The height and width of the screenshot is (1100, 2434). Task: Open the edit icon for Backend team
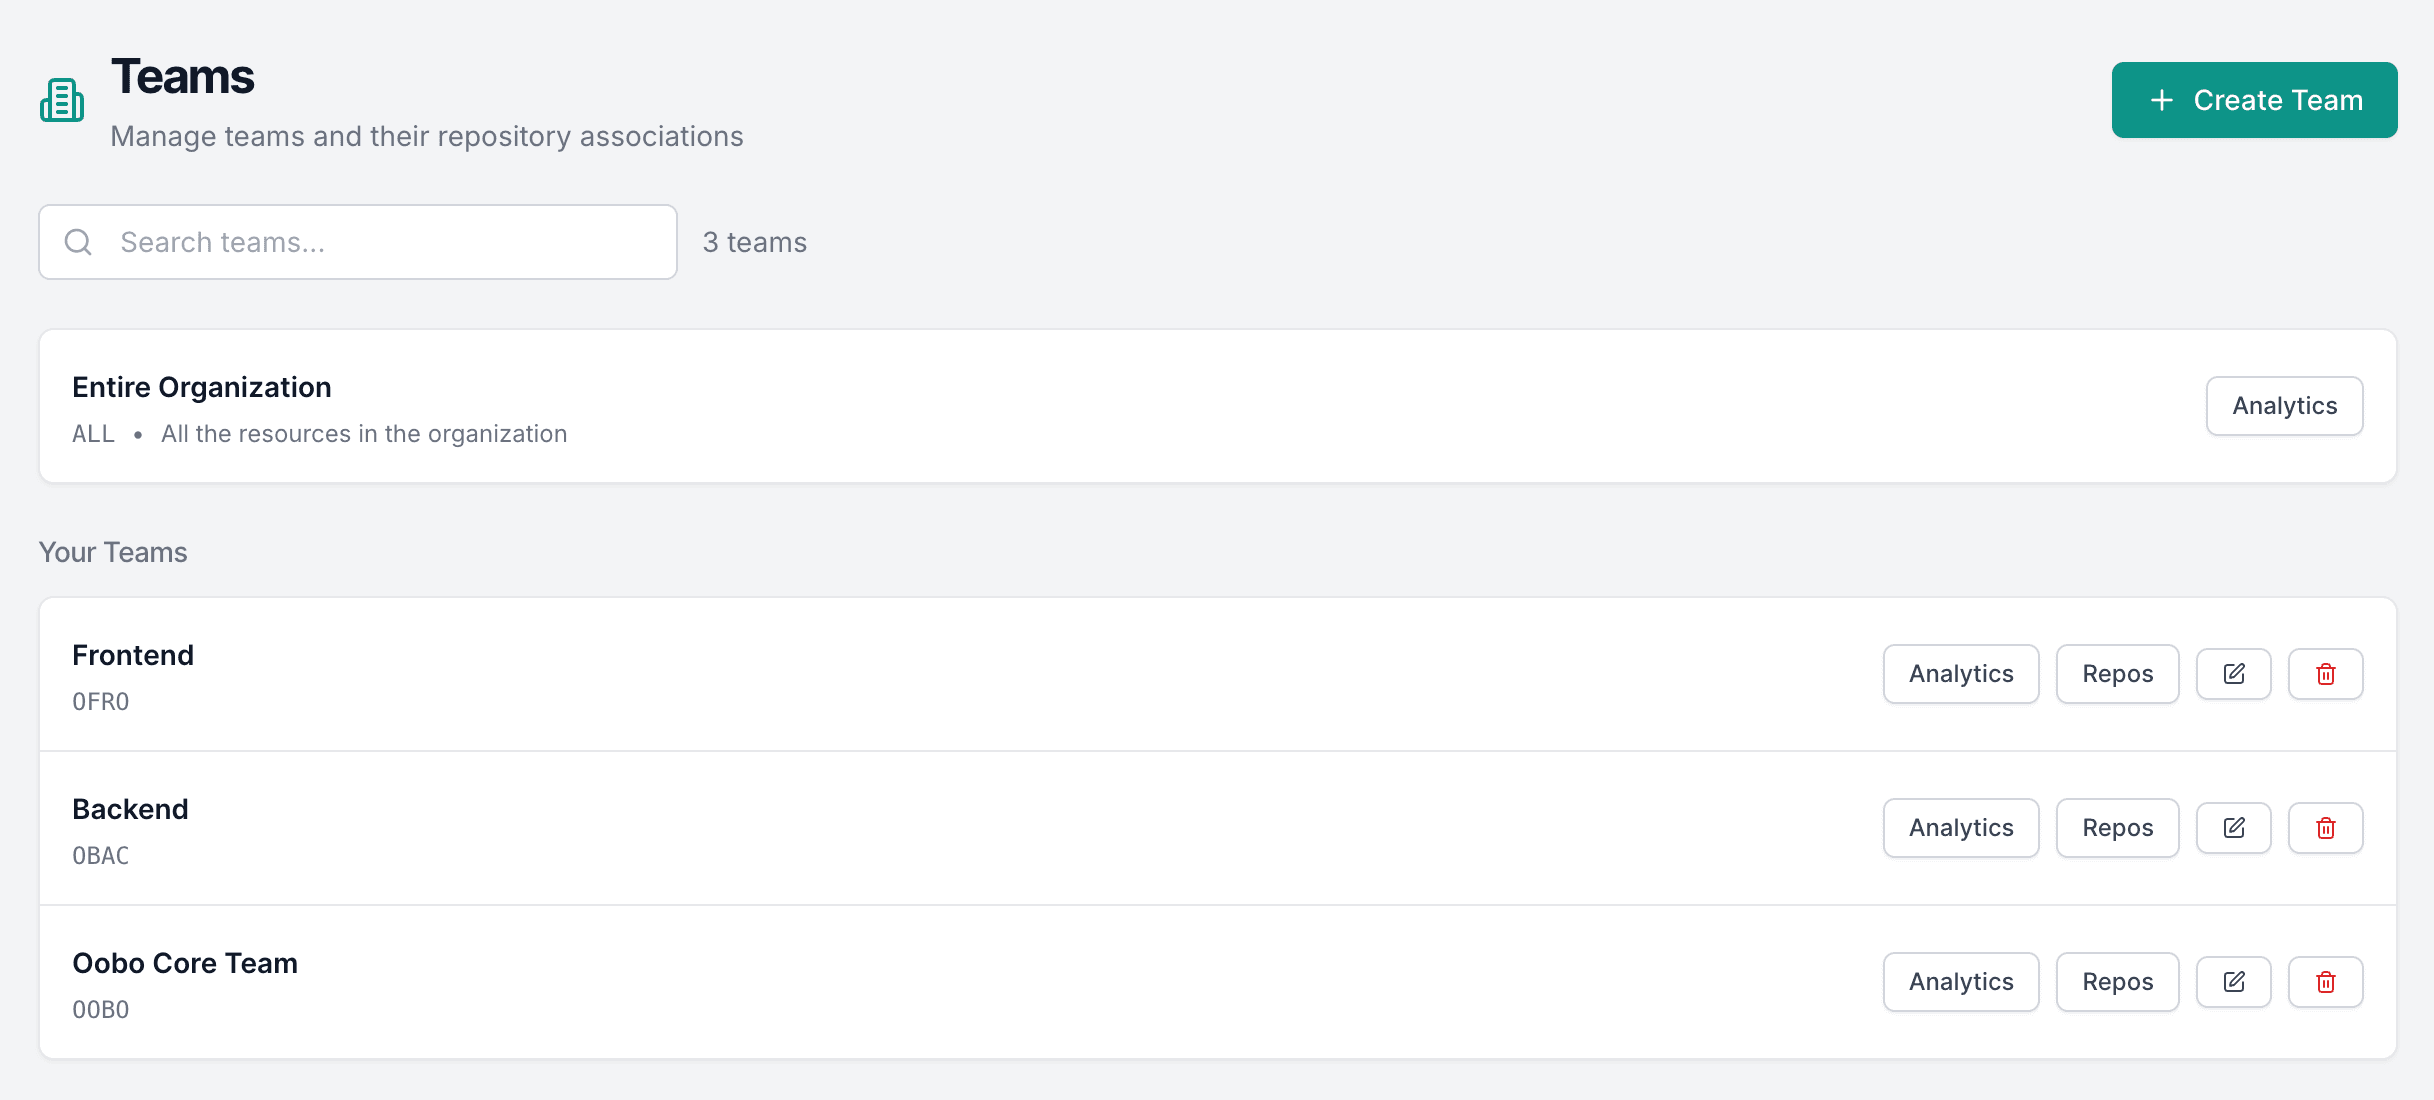(2233, 827)
